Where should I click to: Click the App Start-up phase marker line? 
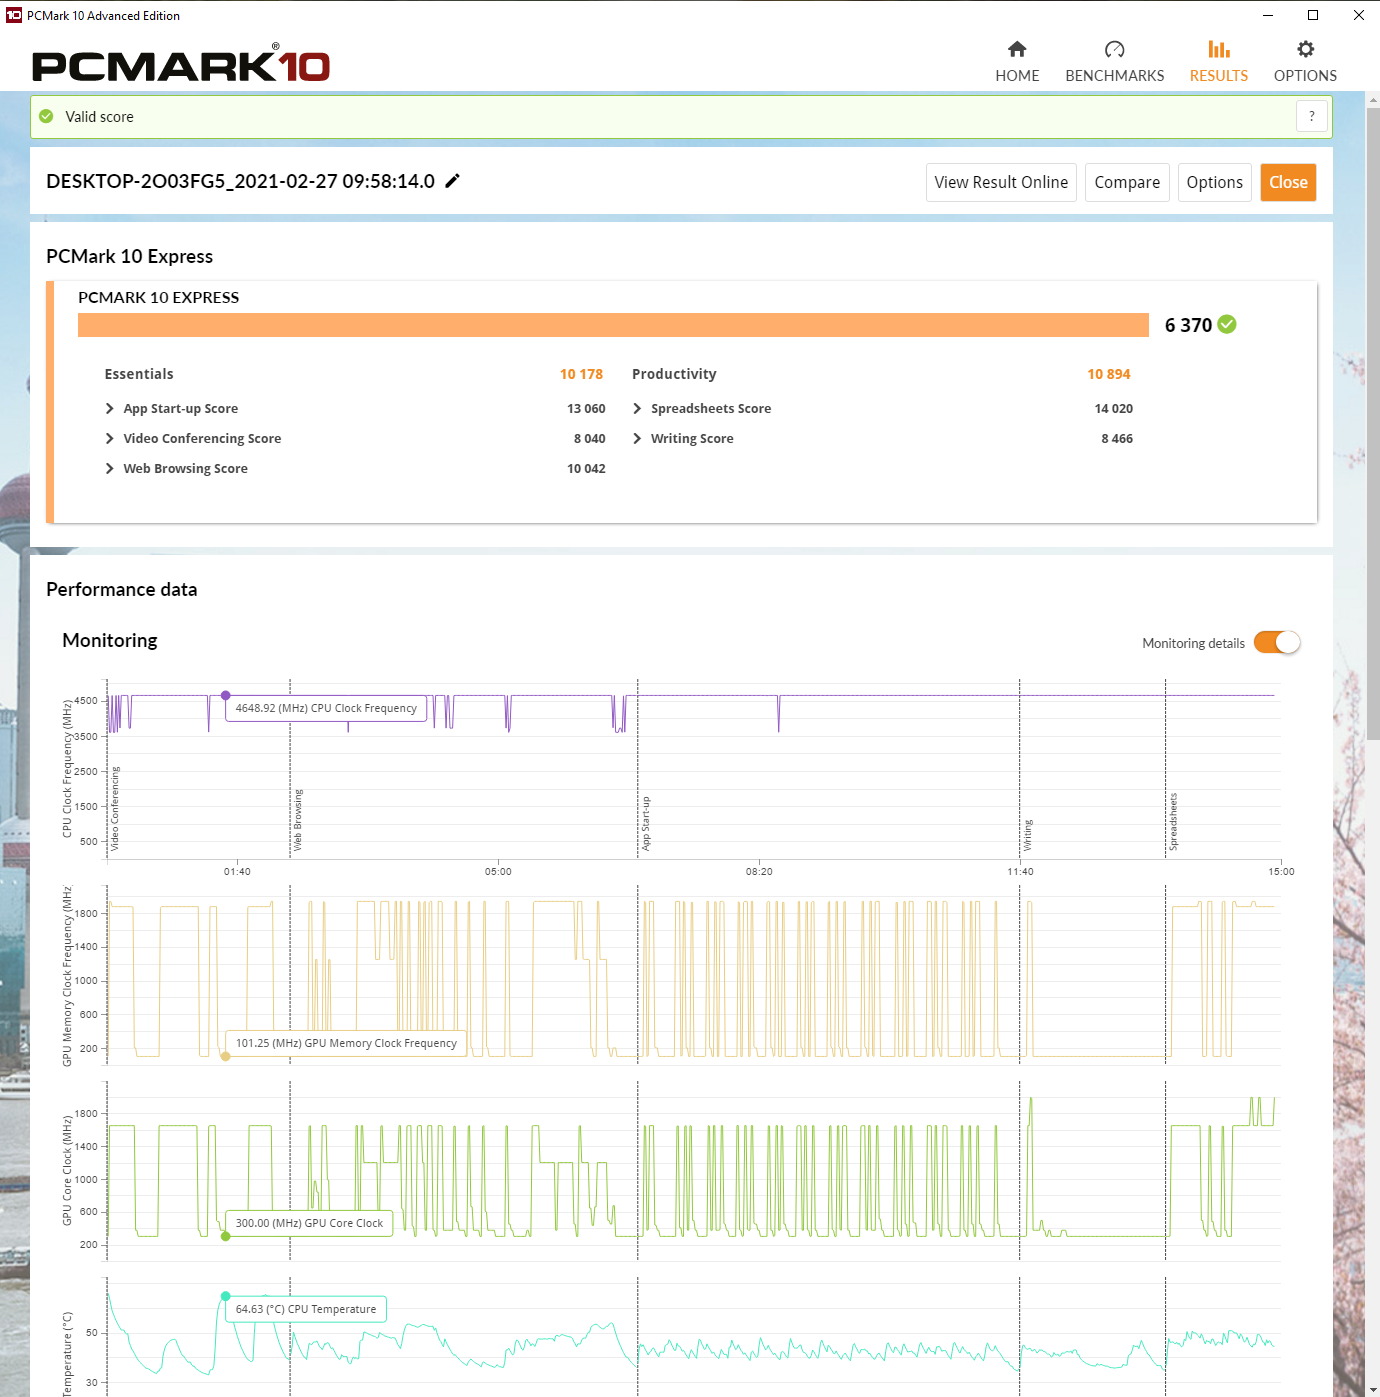638,768
